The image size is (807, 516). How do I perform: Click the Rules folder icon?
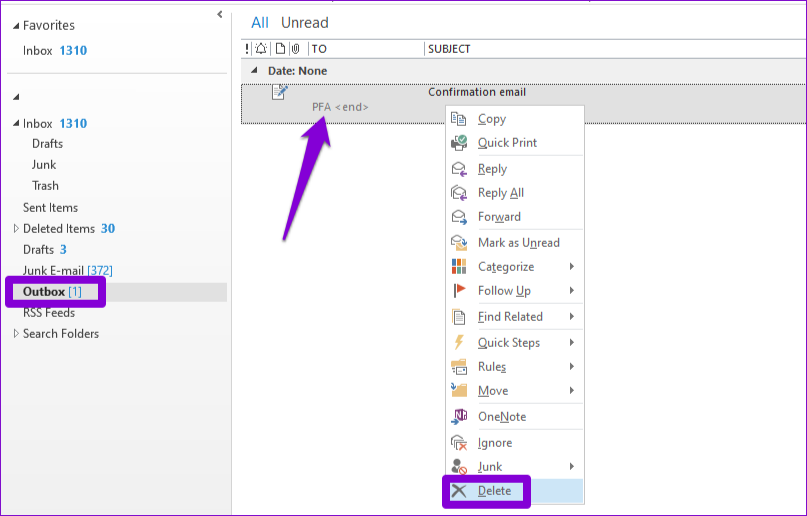pos(459,366)
